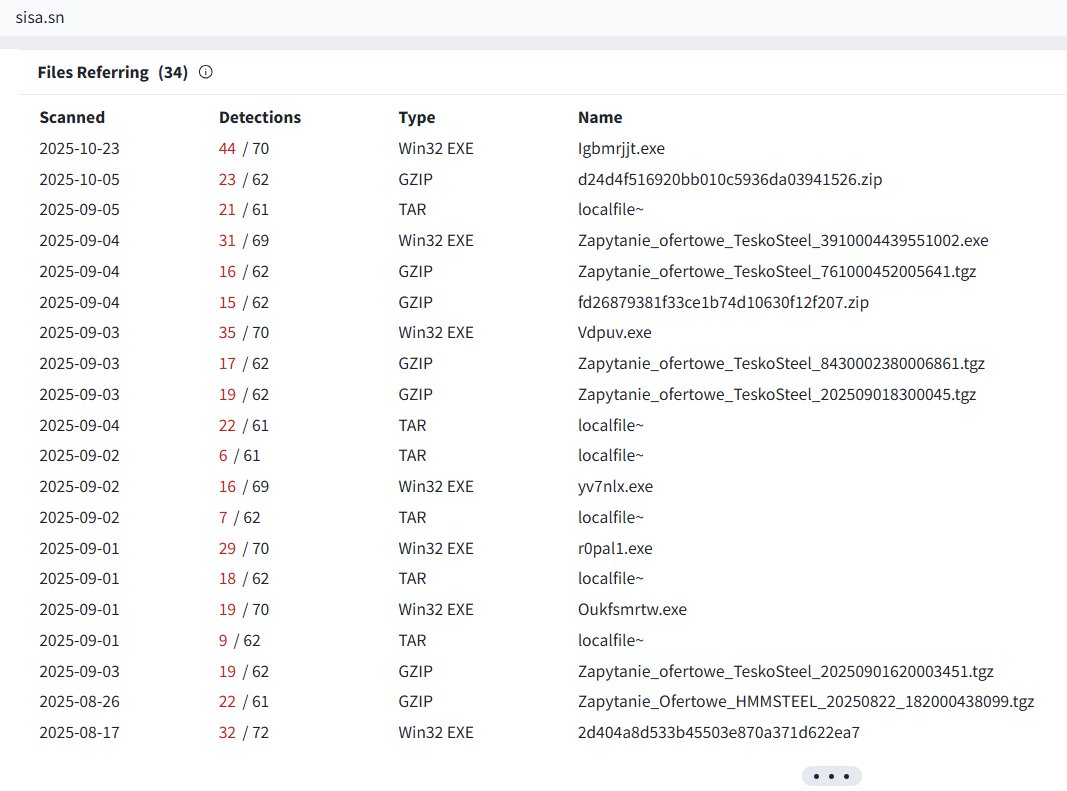Click the Name column header

[600, 117]
